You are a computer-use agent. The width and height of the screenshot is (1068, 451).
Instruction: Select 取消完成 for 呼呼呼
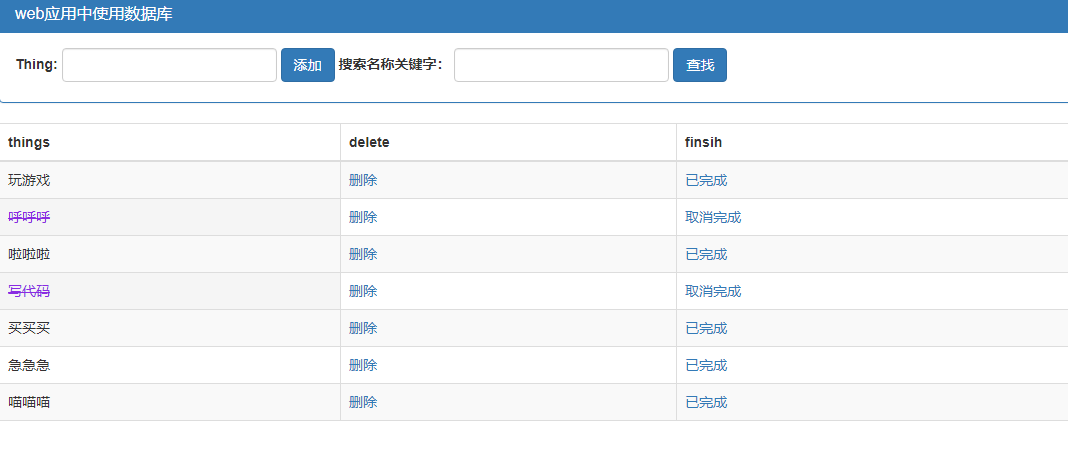point(713,217)
